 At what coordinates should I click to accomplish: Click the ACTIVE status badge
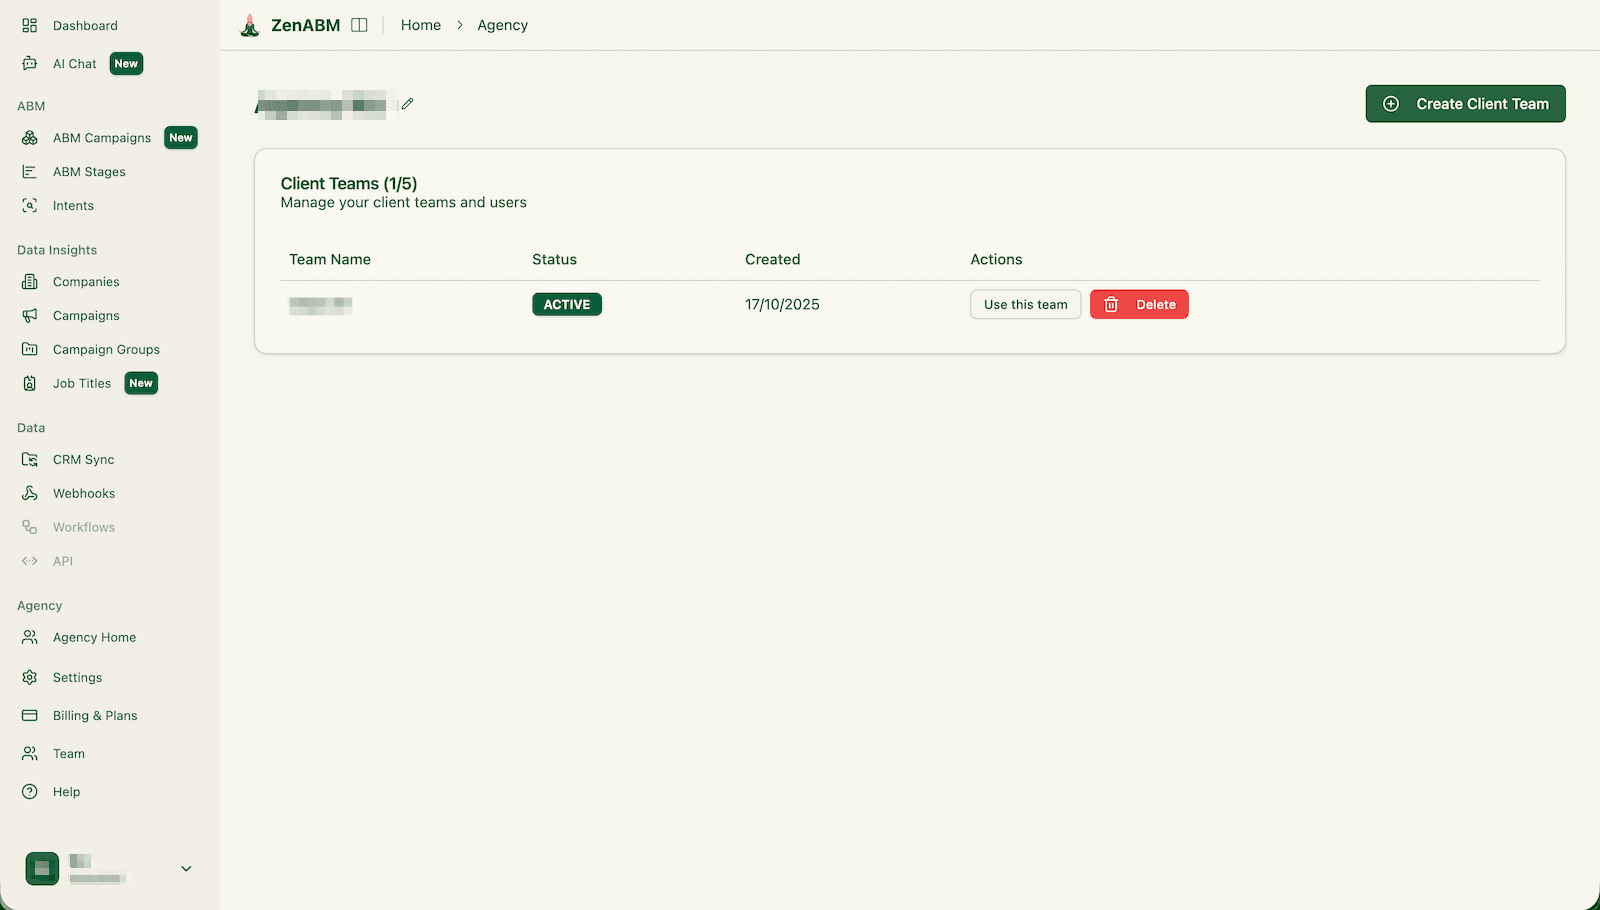pos(566,305)
